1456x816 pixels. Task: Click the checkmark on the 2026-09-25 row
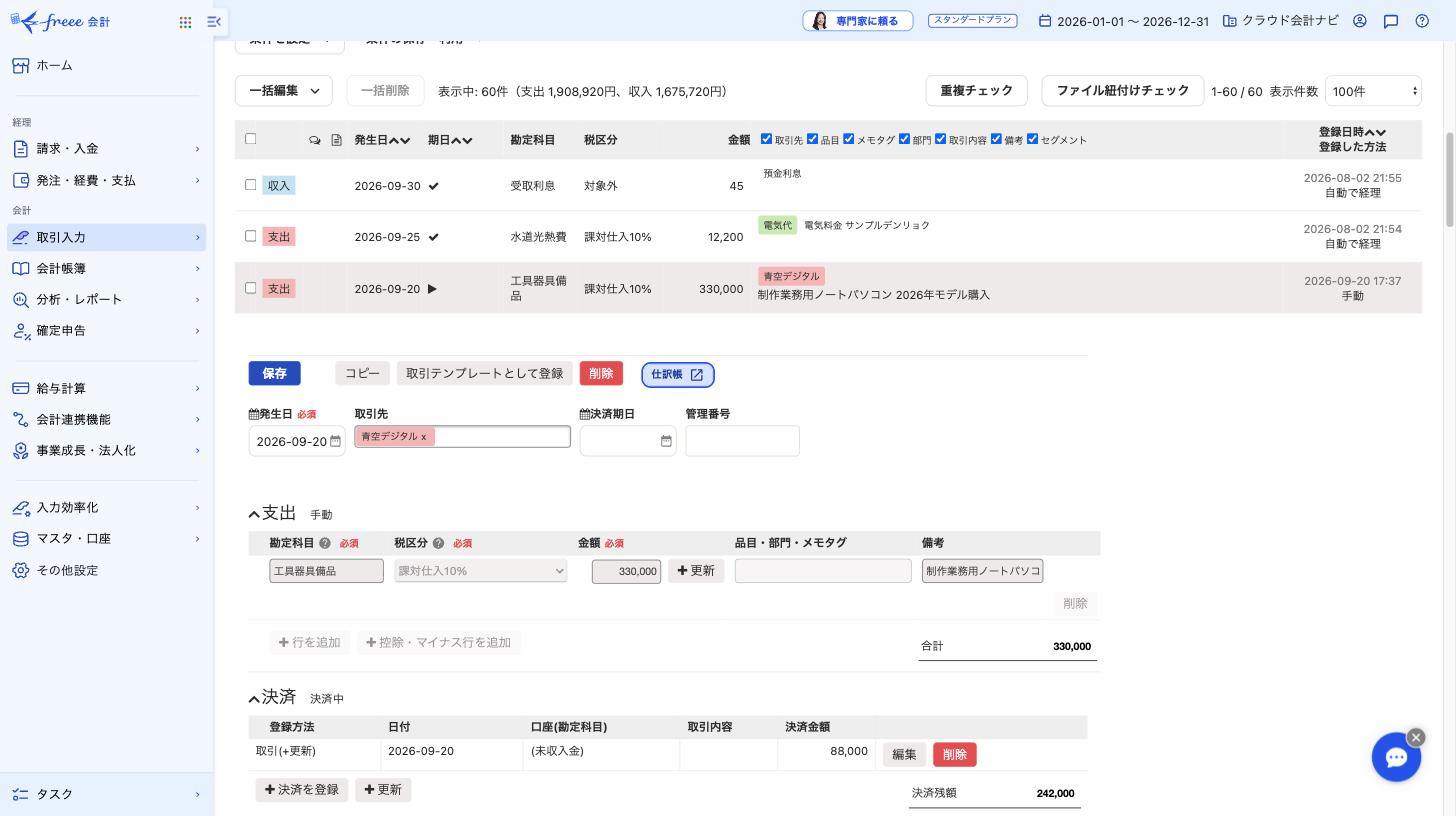pyautogui.click(x=433, y=237)
